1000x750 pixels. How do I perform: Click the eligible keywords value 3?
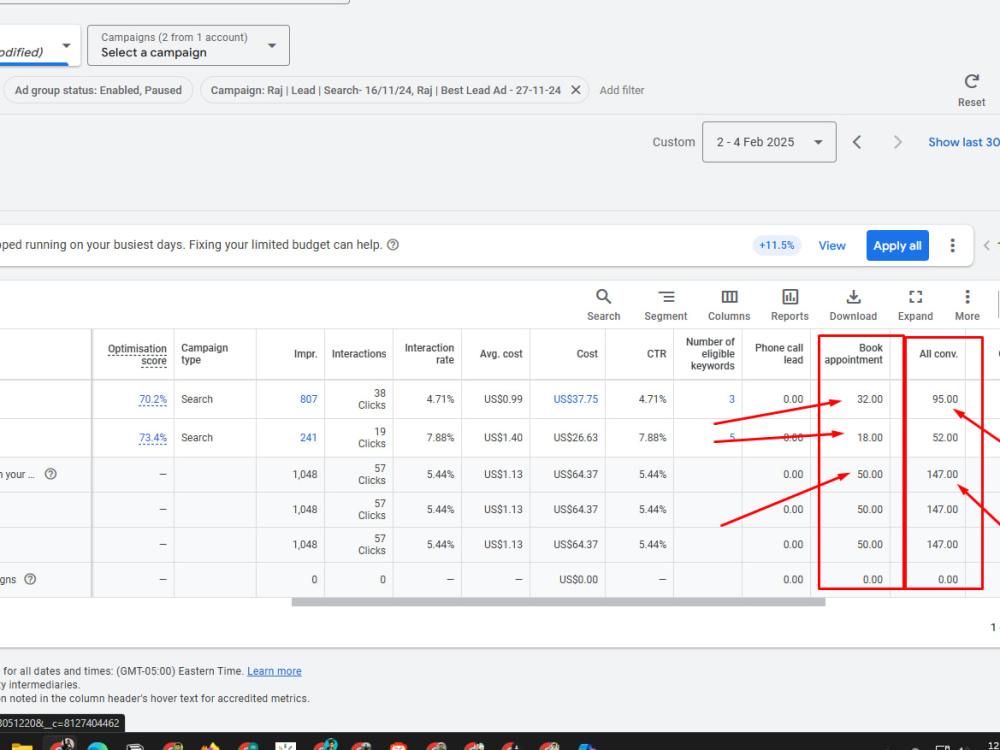732,399
